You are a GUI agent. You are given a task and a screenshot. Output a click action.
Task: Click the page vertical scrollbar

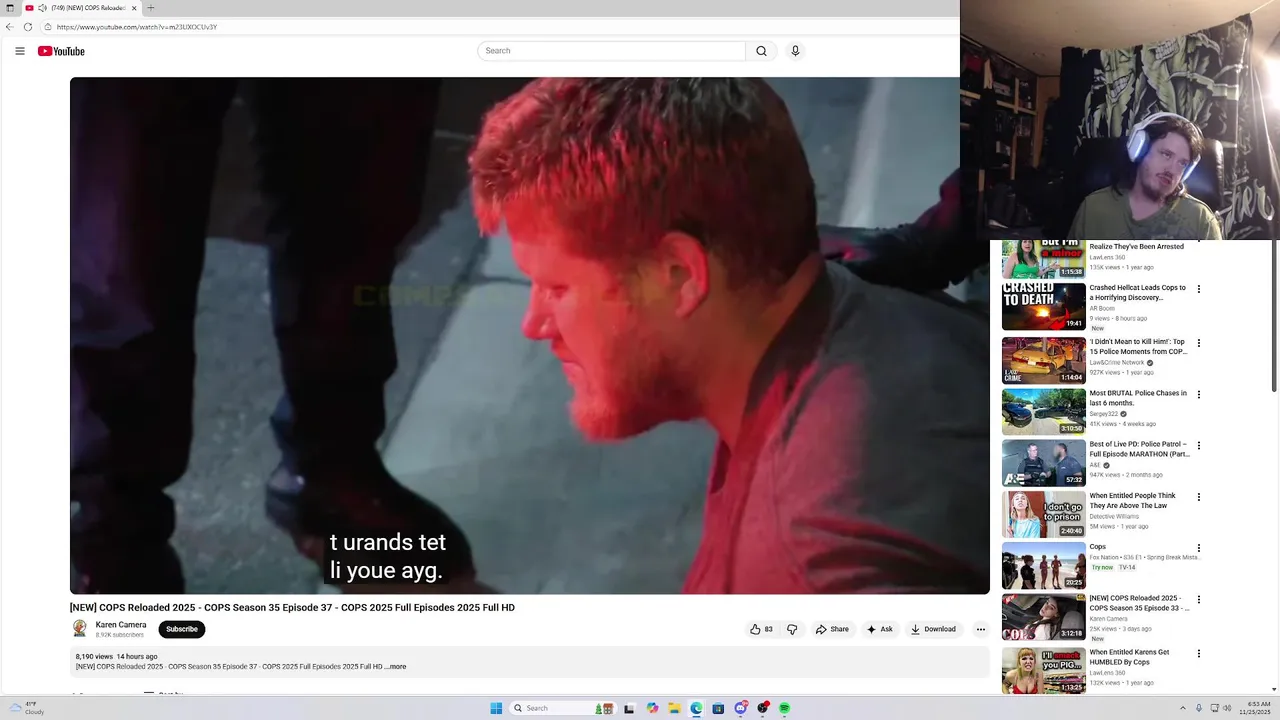[1274, 317]
